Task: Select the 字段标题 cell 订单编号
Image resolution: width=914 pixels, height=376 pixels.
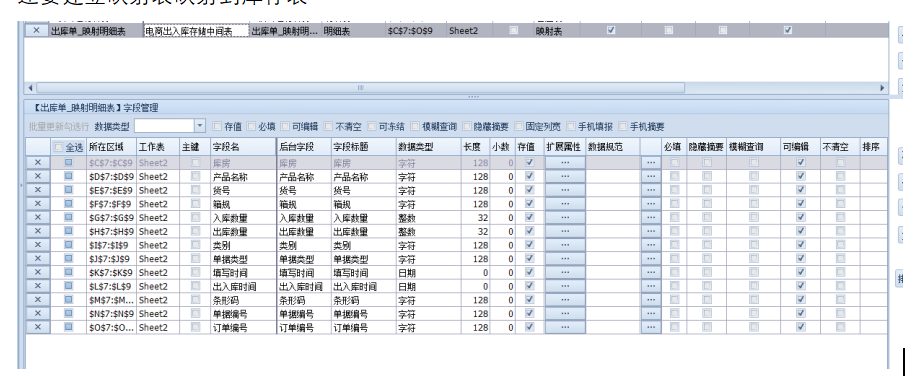Action: tap(363, 328)
